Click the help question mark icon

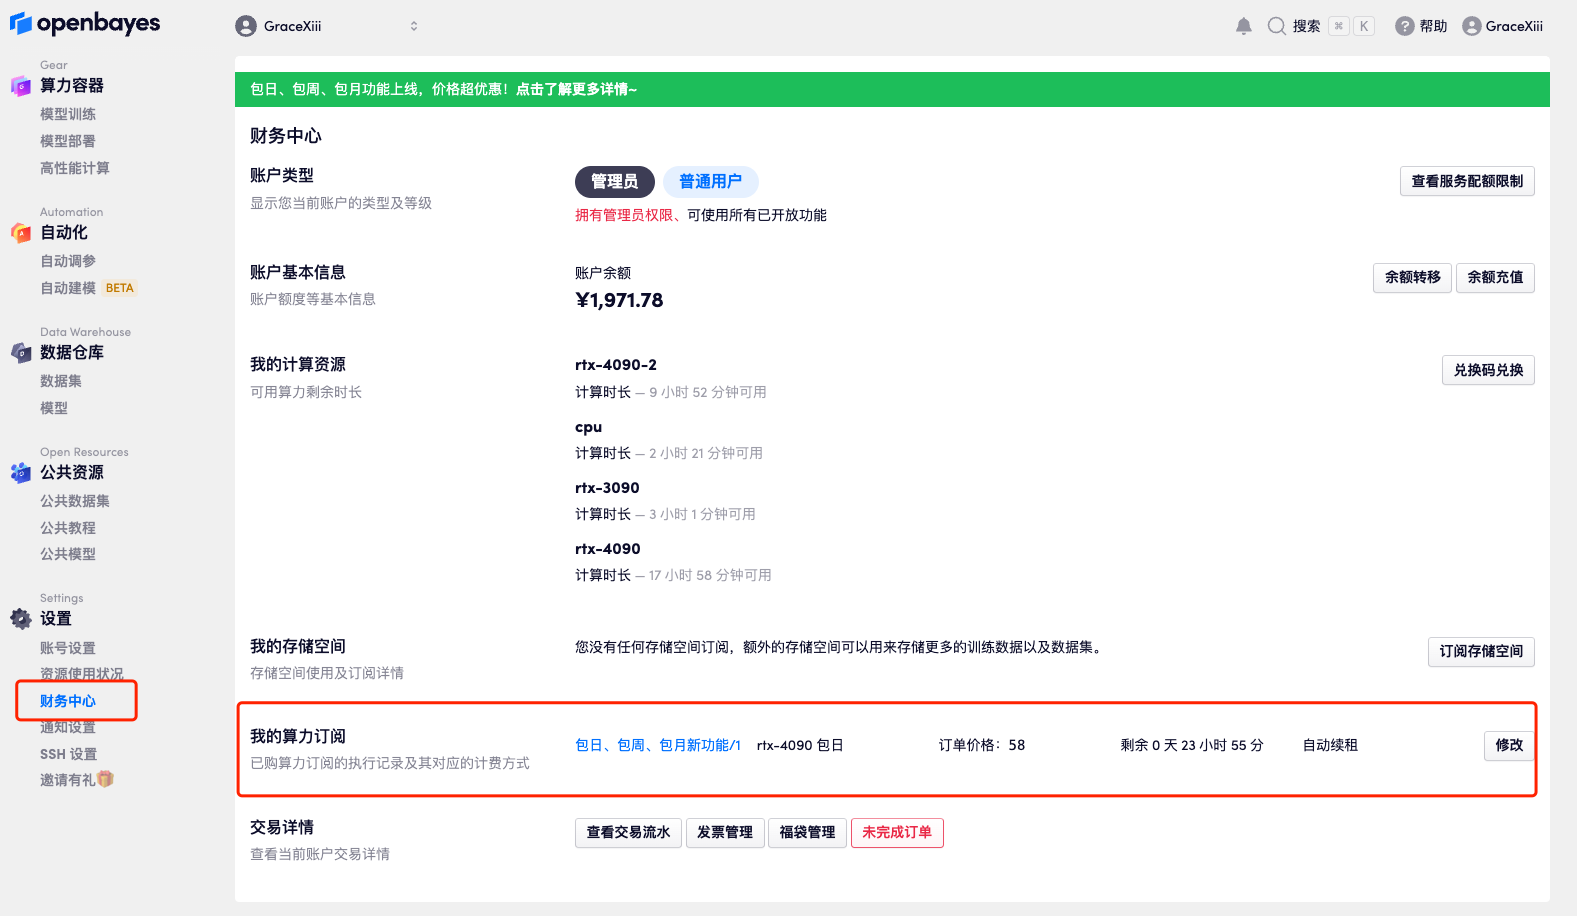(x=1404, y=26)
